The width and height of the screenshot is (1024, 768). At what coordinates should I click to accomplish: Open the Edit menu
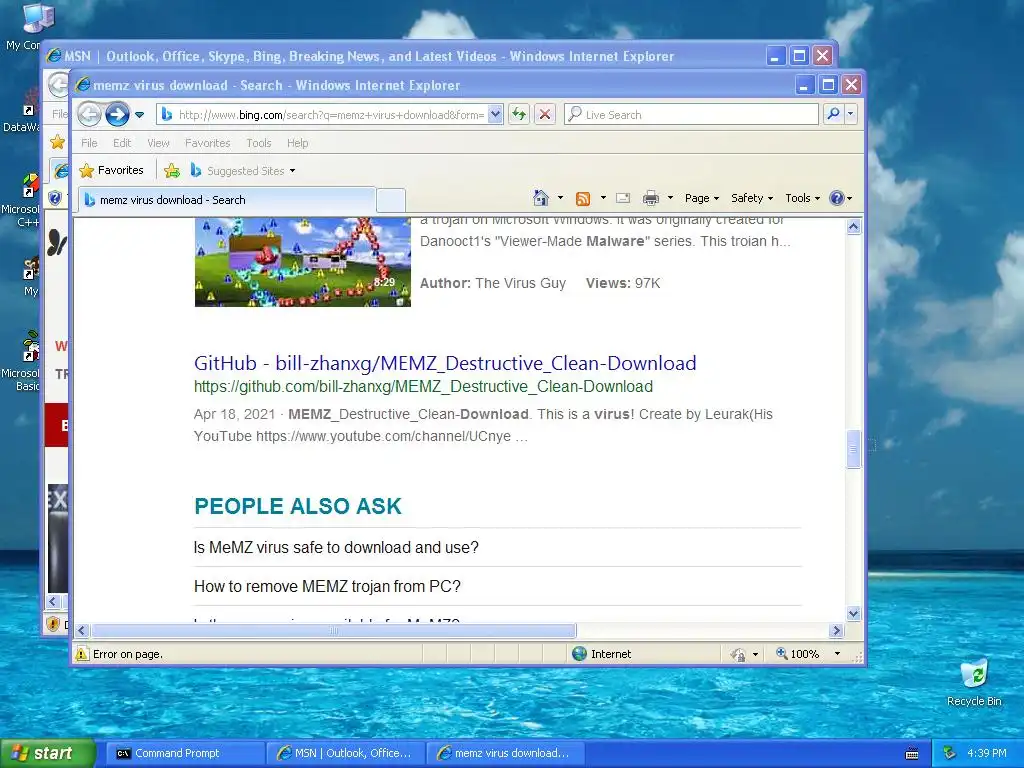pyautogui.click(x=122, y=143)
